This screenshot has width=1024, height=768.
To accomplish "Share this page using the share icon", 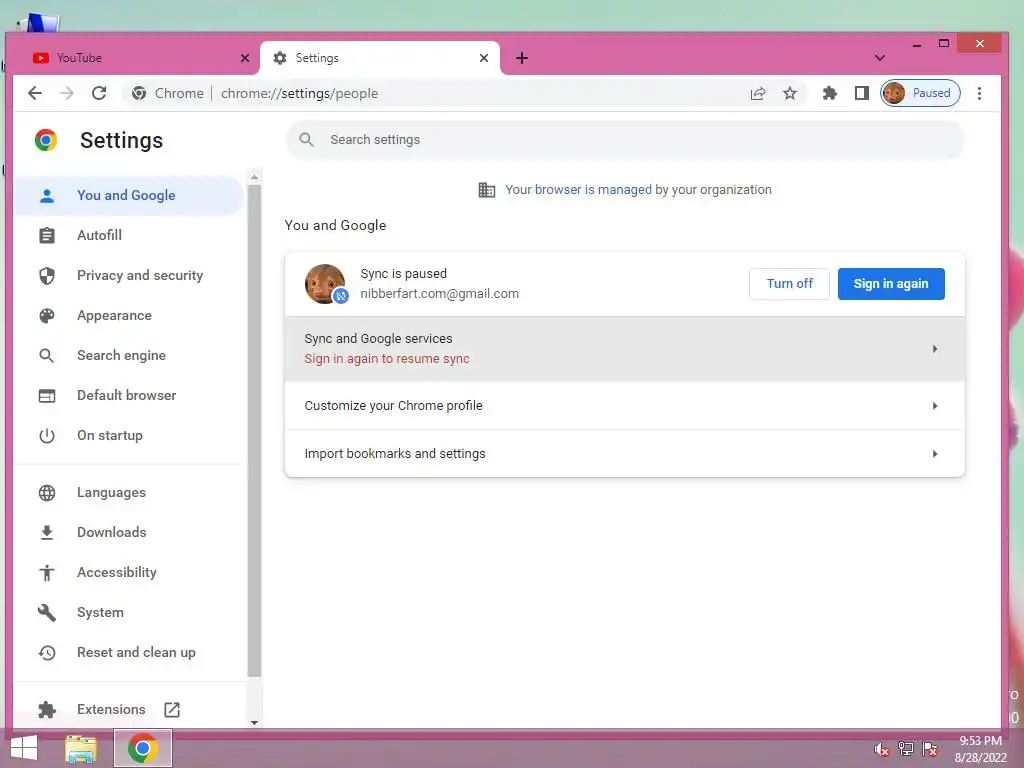I will pos(758,93).
